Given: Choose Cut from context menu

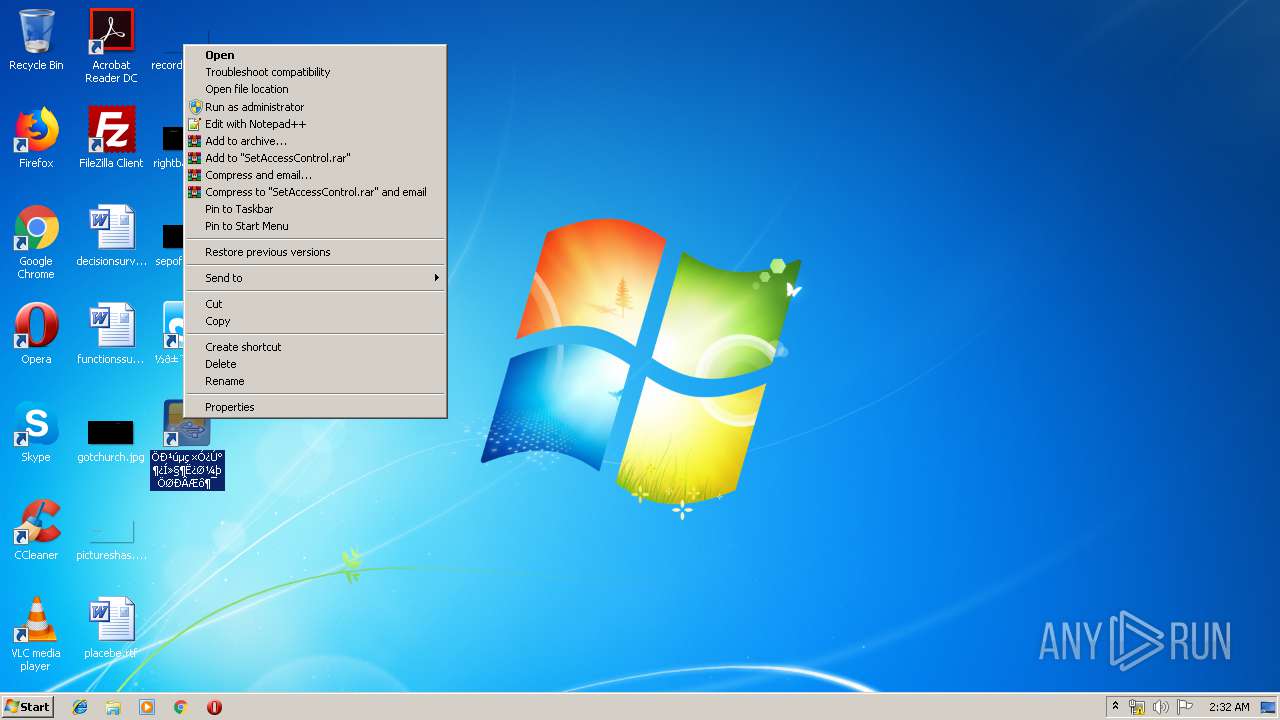Looking at the screenshot, I should point(315,304).
